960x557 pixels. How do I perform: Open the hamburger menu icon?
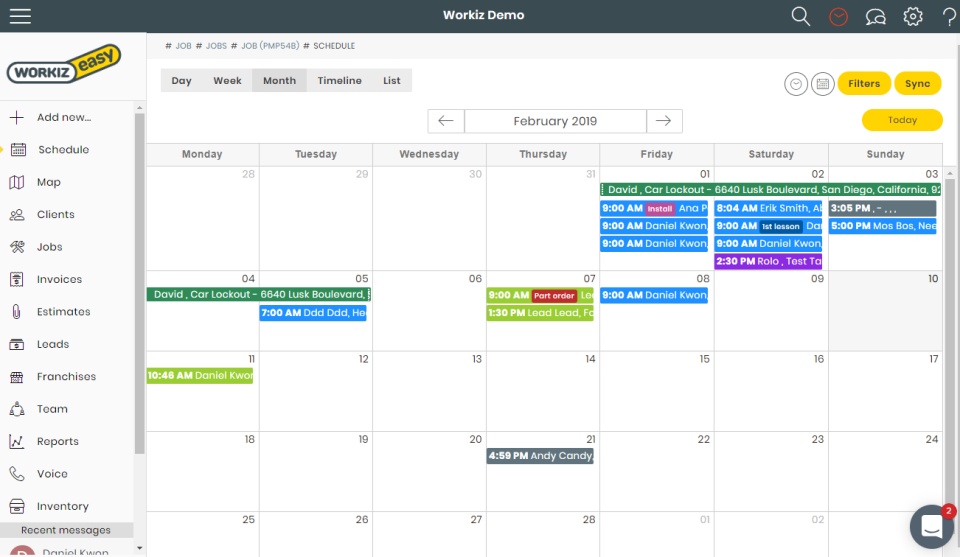20,16
